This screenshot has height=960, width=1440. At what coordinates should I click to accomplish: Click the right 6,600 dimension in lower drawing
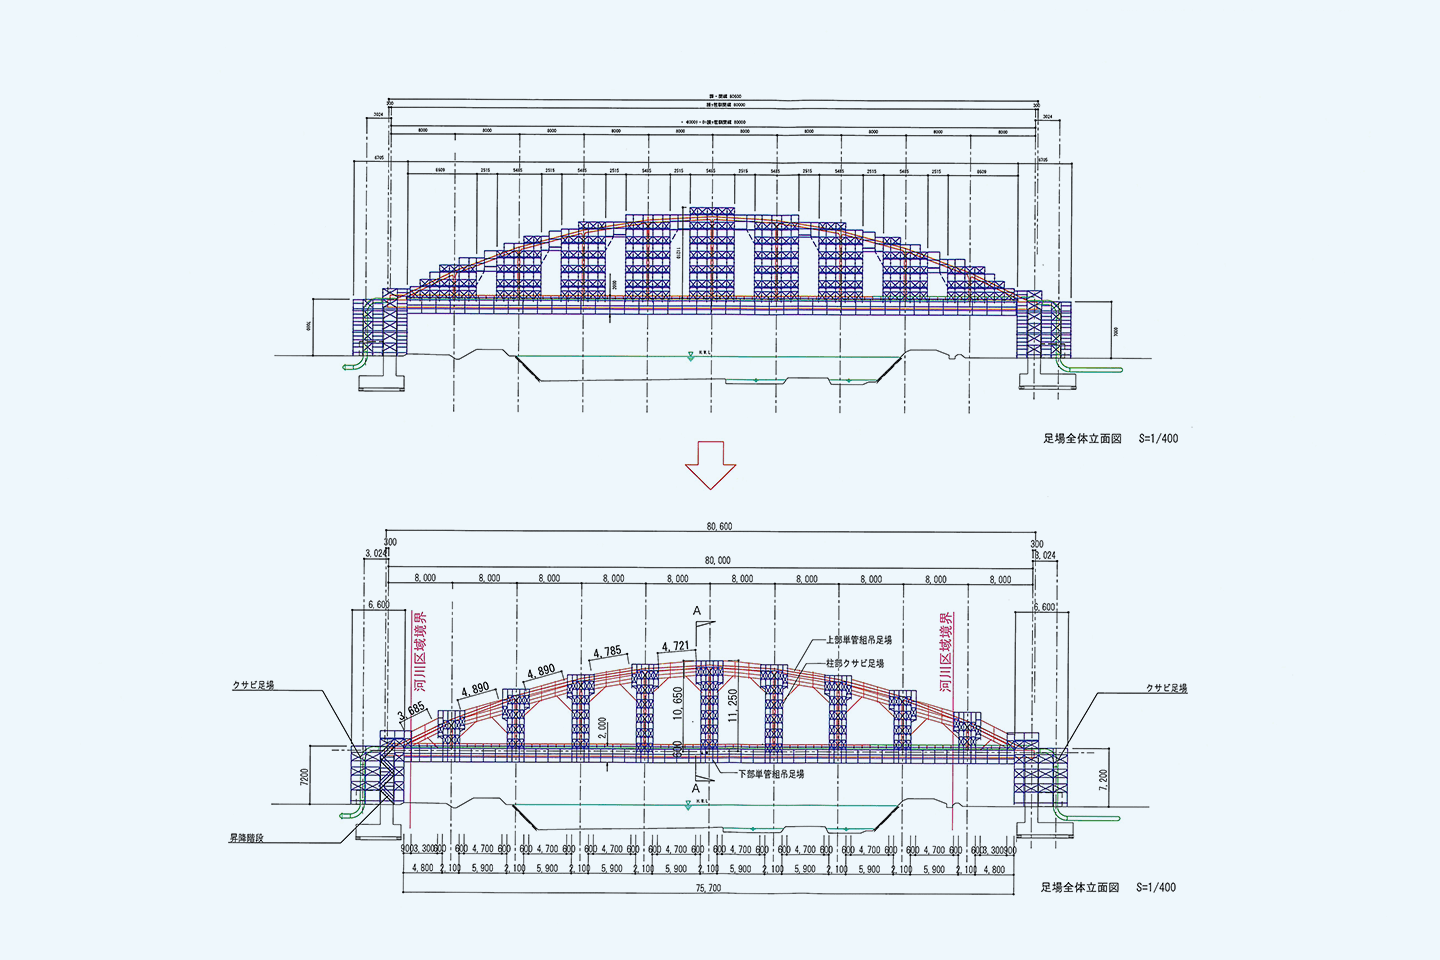[x=1044, y=607]
